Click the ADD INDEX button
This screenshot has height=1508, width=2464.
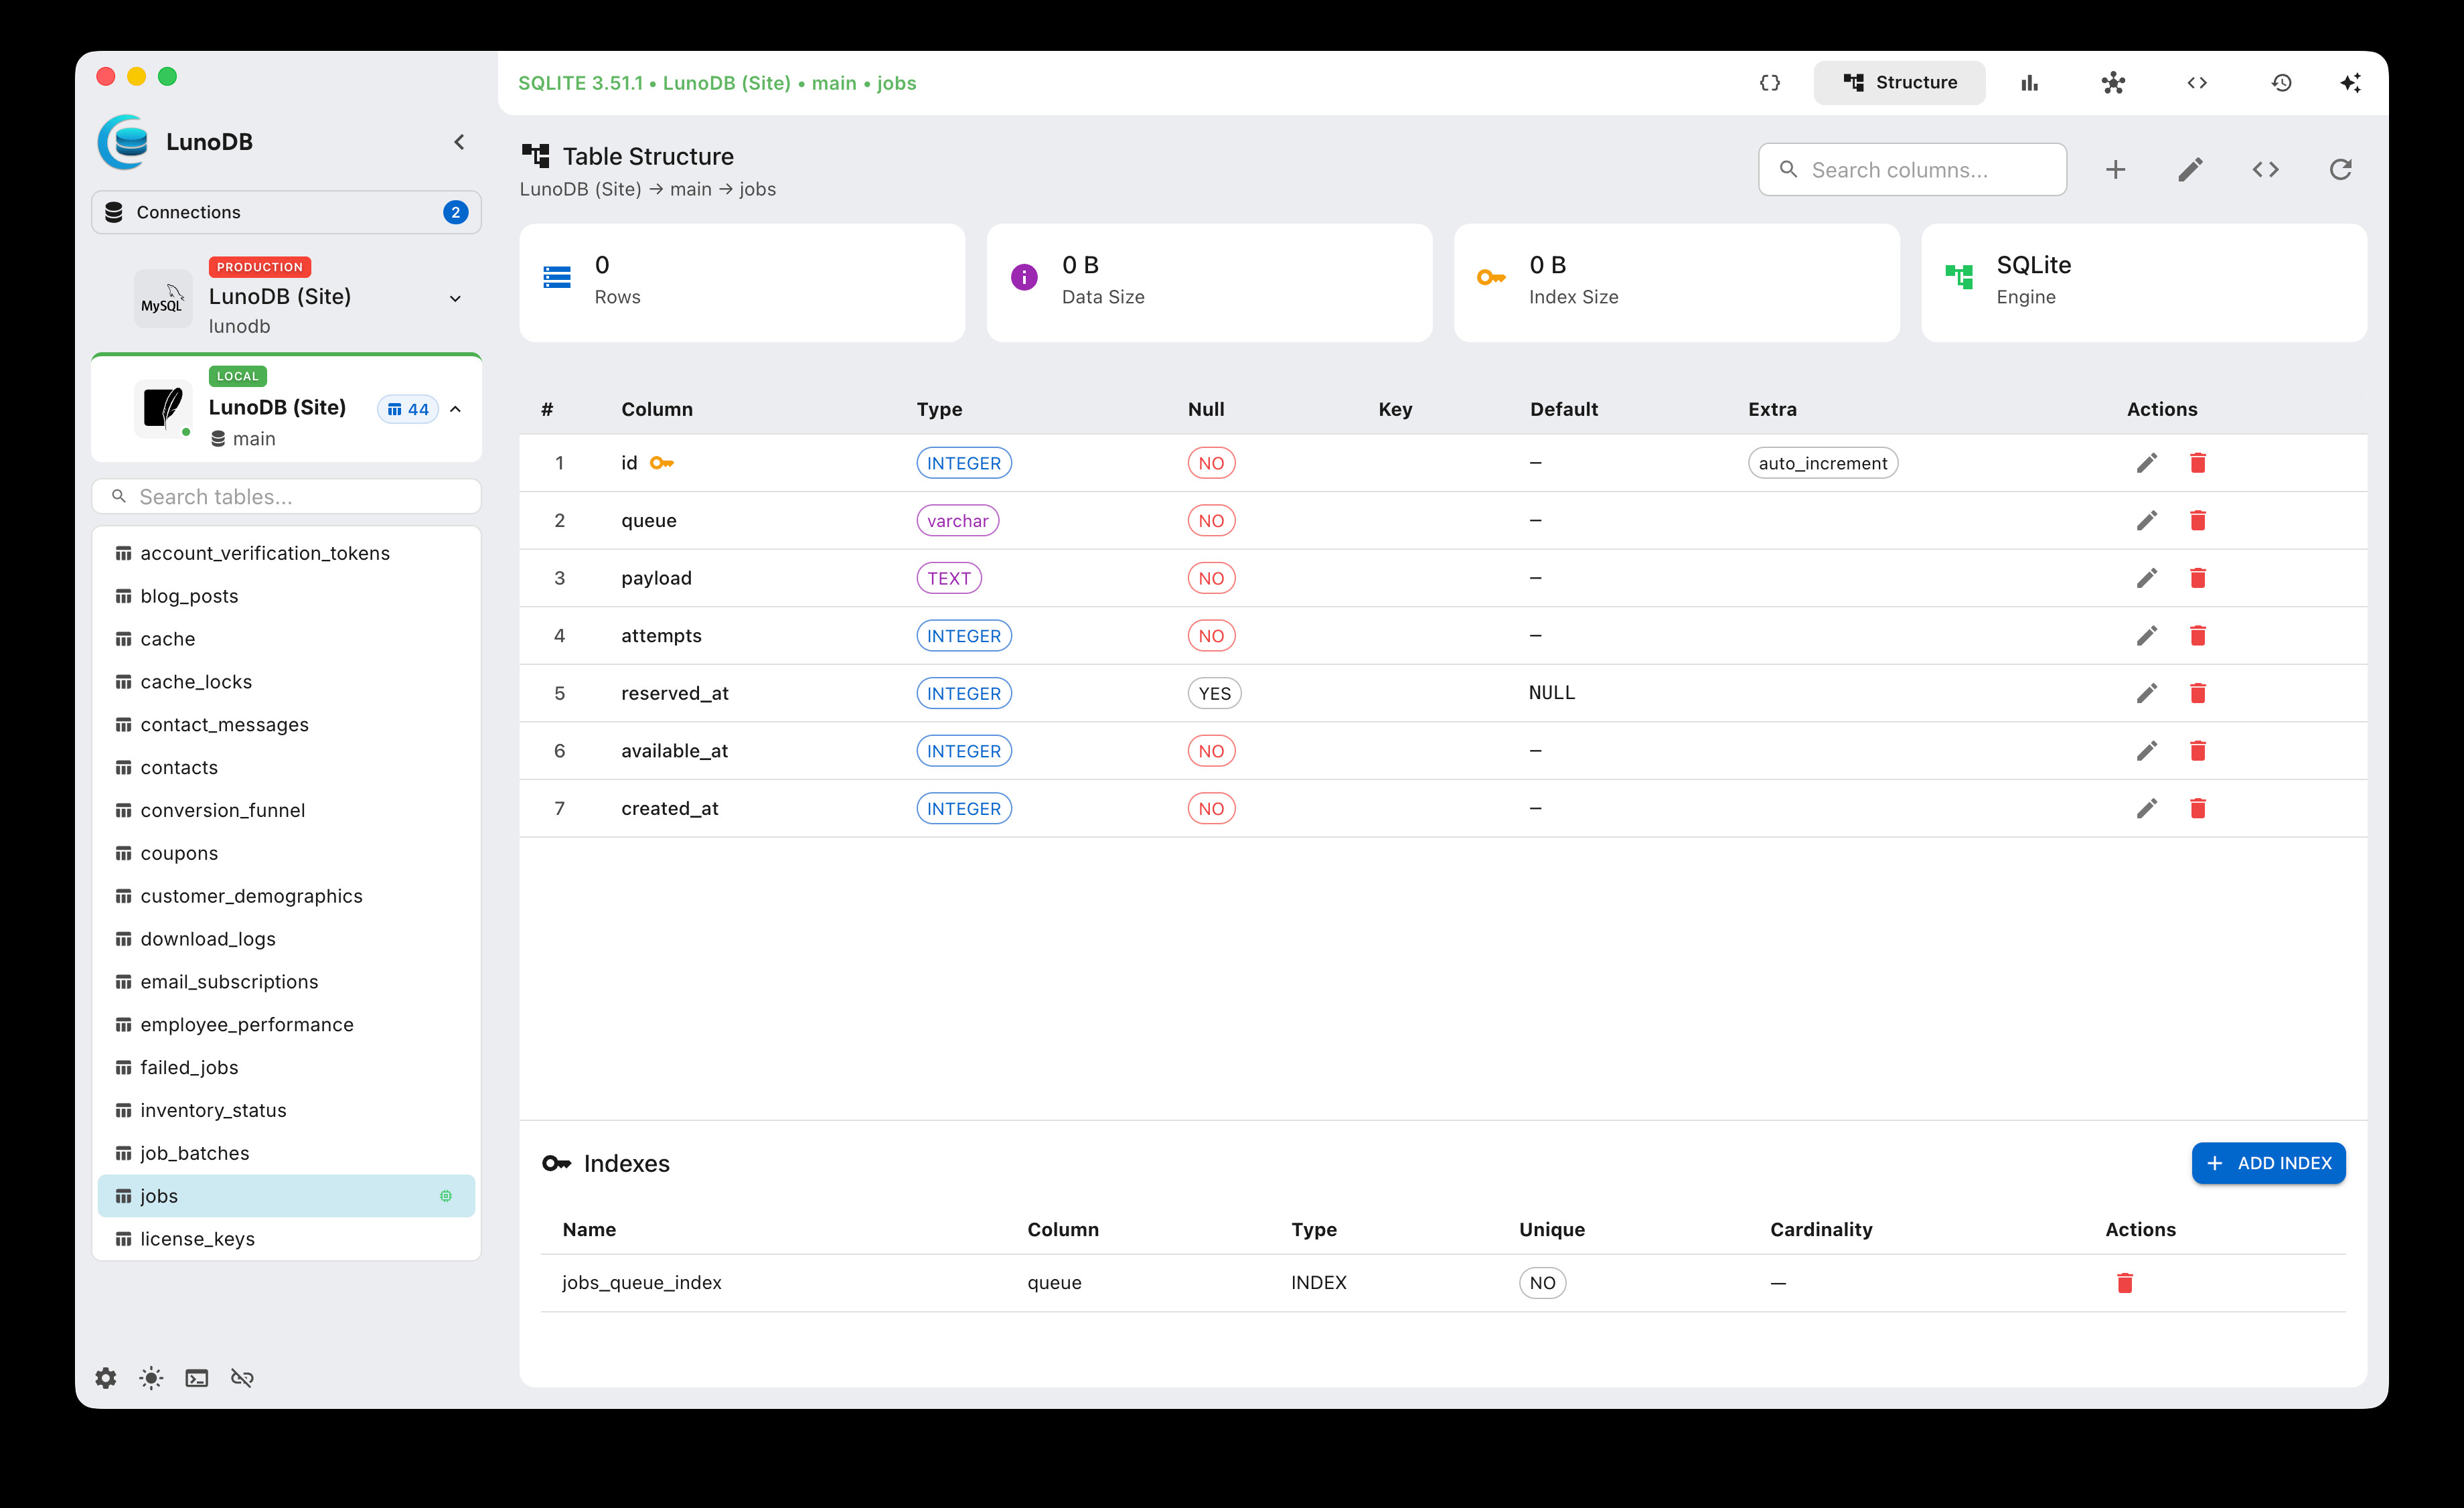[x=2268, y=1163]
